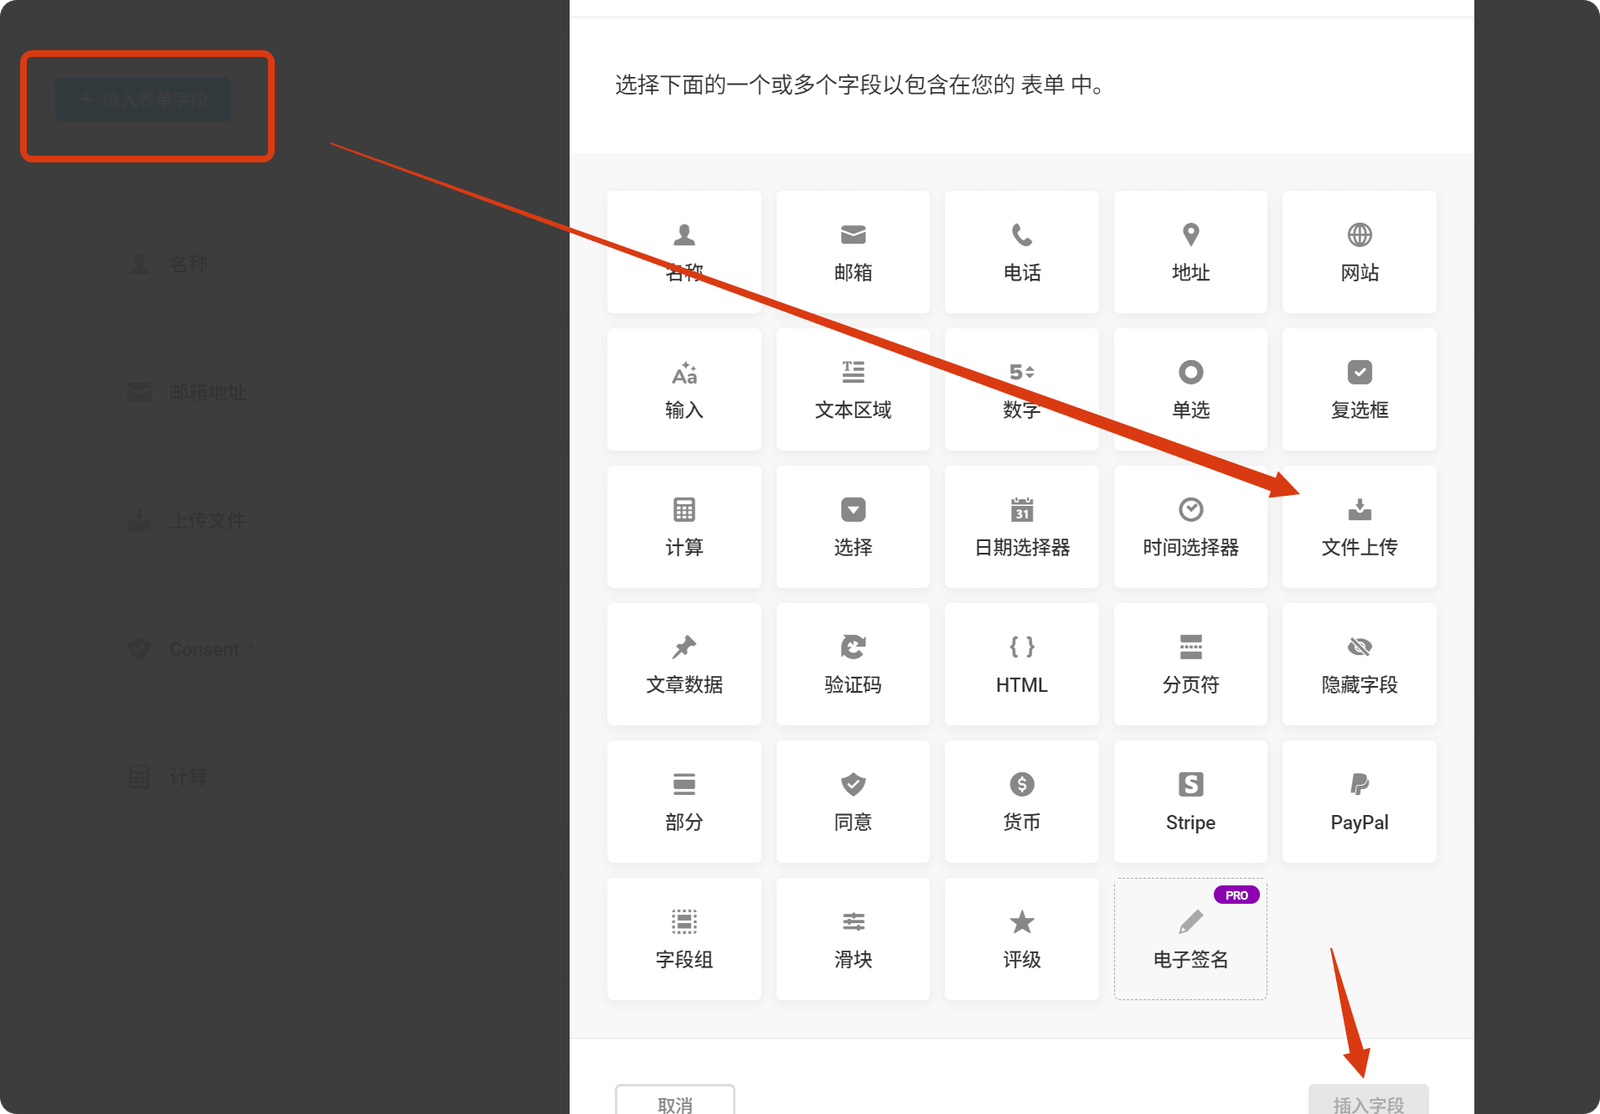1600x1114 pixels.
Task: Select the HTML field tile
Action: click(1022, 664)
